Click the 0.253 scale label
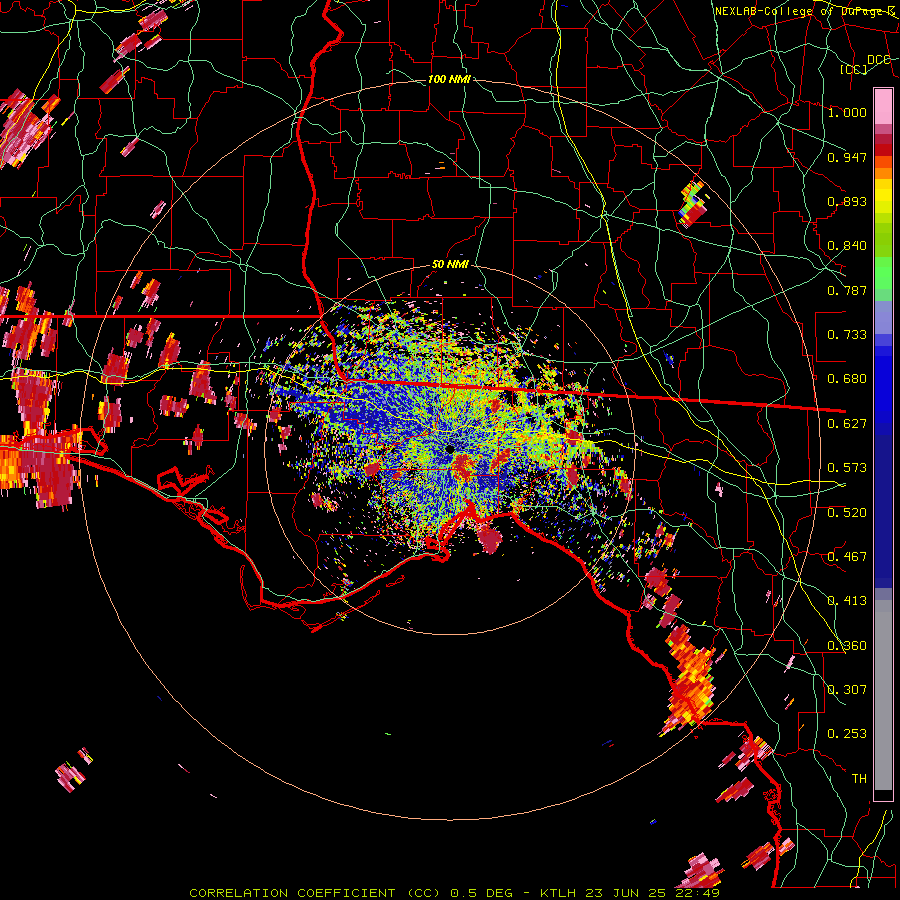Image resolution: width=900 pixels, height=900 pixels. click(x=847, y=734)
